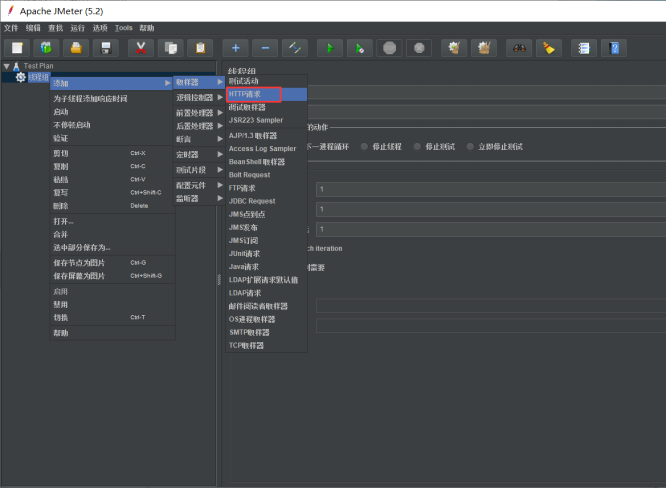Image resolution: width=666 pixels, height=488 pixels.
Task: Click the New test plan toolbar icon
Action: pos(18,48)
